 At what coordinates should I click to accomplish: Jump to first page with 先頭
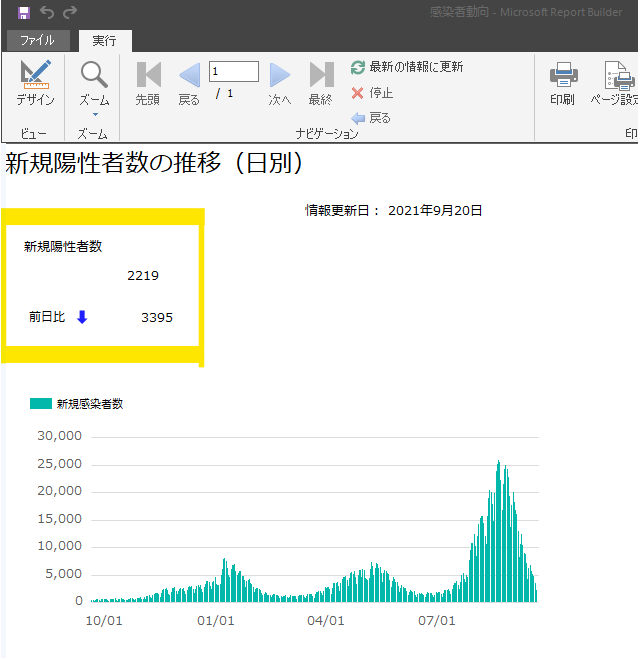click(x=147, y=83)
